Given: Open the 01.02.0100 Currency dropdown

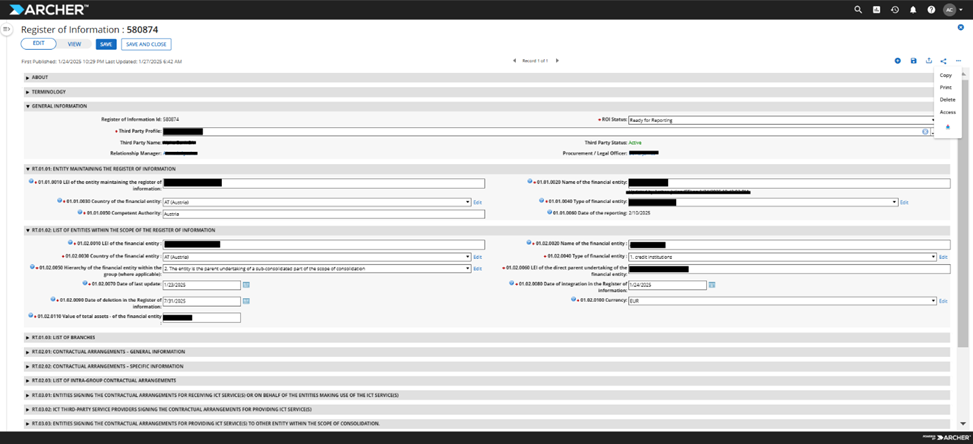Looking at the screenshot, I should click(782, 301).
